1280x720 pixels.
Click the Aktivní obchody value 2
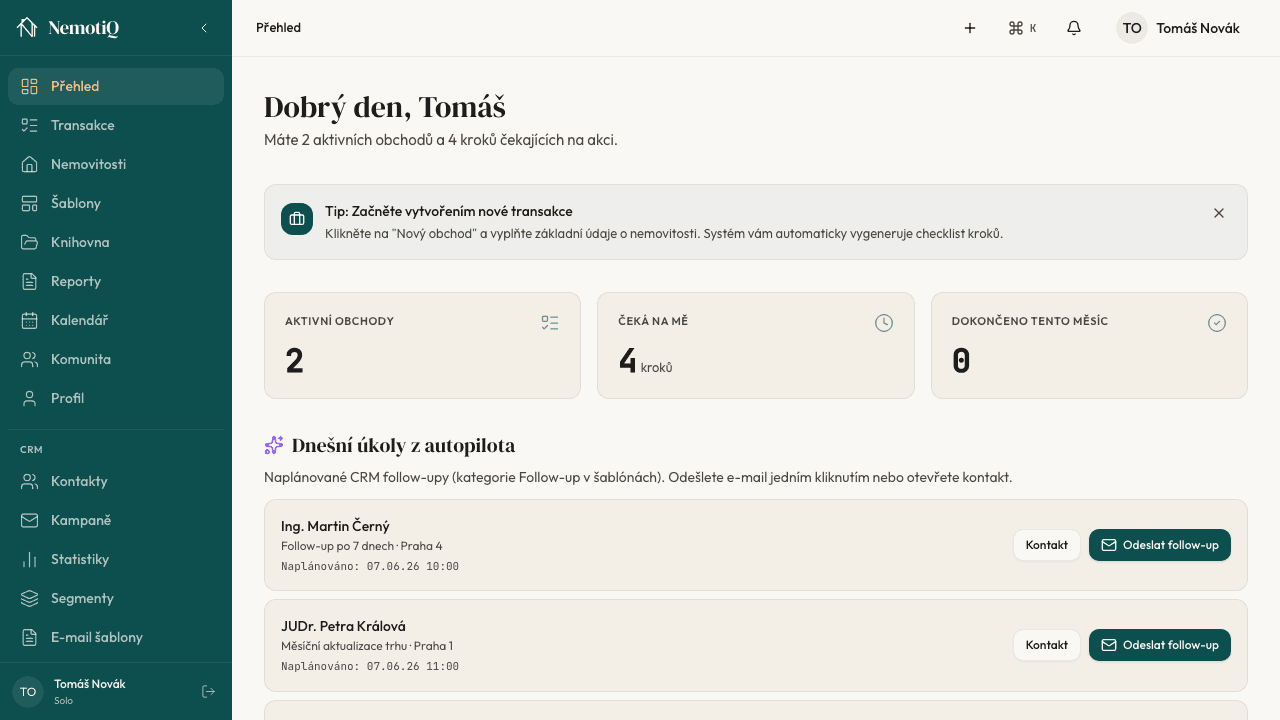(x=294, y=360)
